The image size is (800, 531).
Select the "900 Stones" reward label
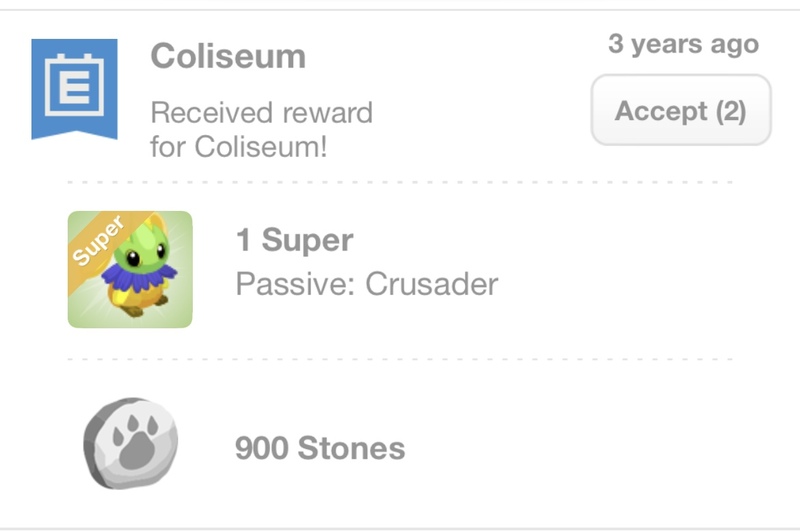(x=320, y=447)
